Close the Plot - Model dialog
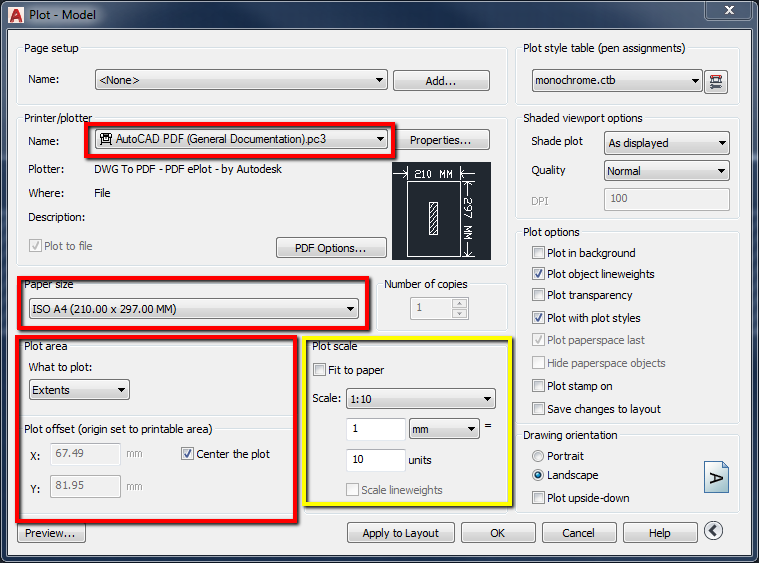 coord(729,9)
